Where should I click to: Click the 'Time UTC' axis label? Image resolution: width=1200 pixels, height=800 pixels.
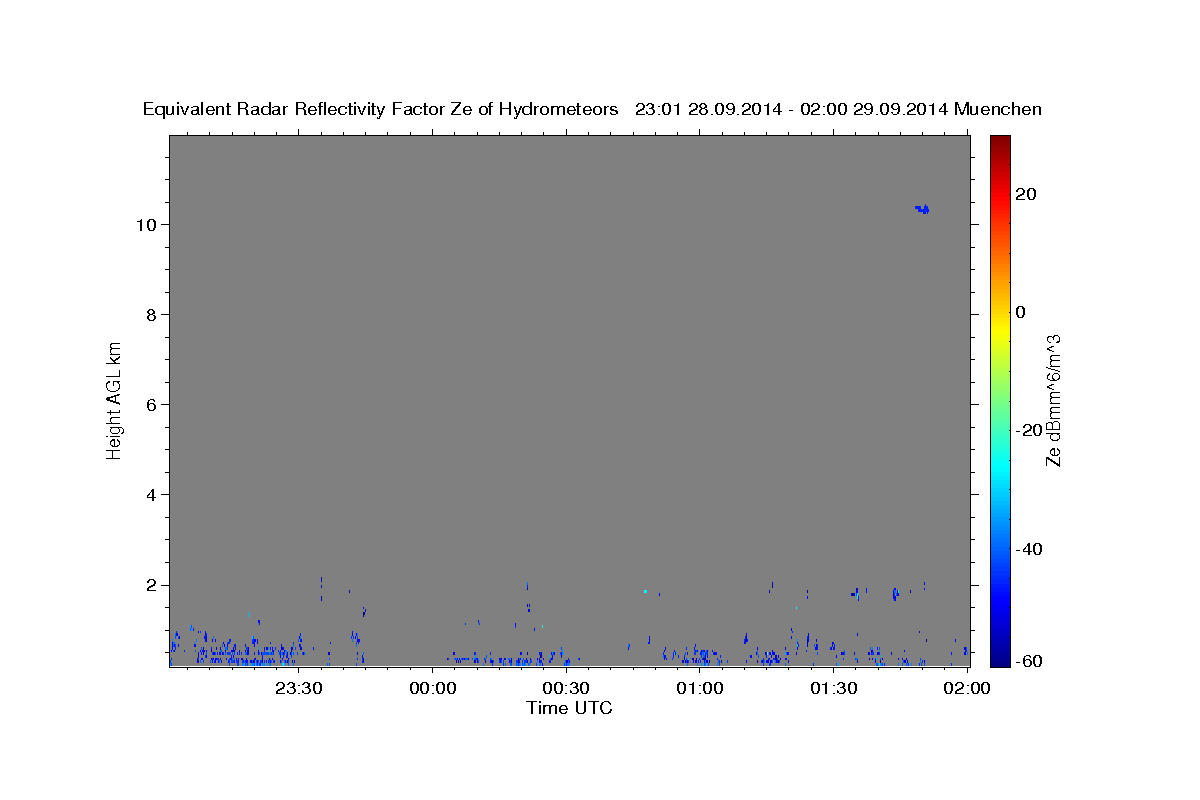[569, 708]
